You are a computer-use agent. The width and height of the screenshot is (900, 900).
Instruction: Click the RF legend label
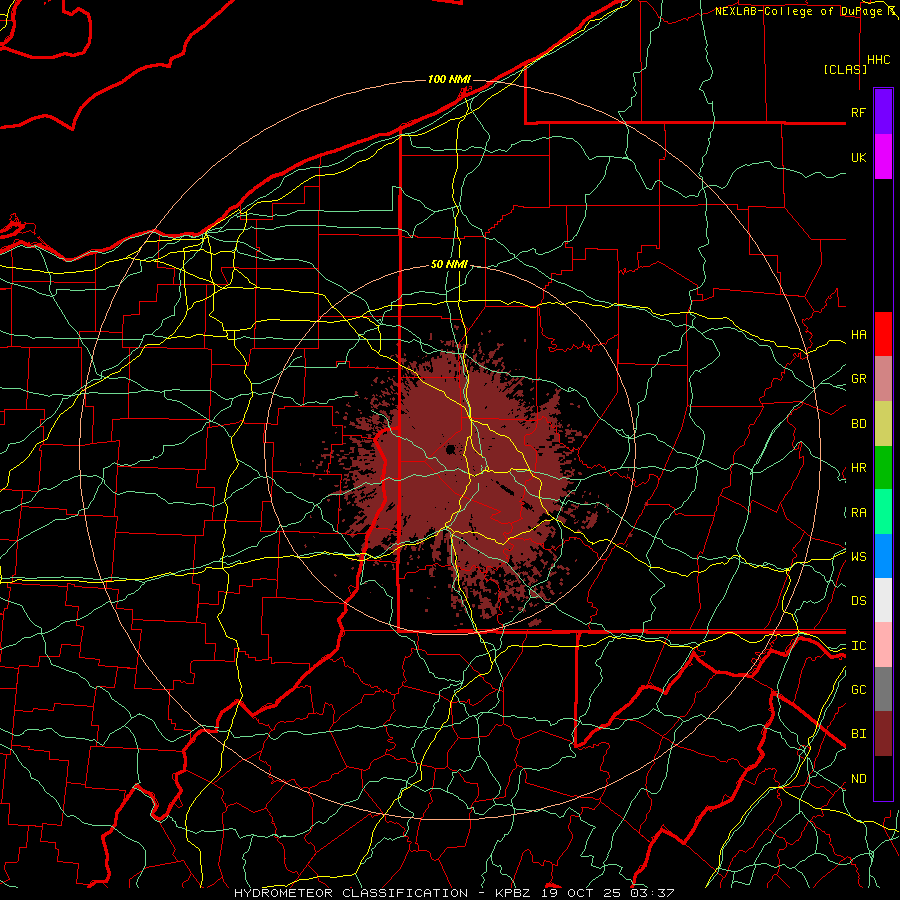[x=858, y=112]
